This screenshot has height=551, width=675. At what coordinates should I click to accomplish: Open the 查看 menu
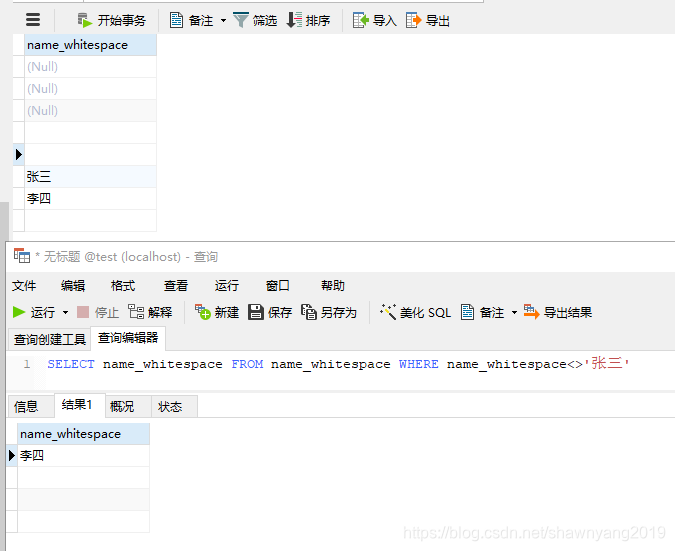(x=176, y=285)
